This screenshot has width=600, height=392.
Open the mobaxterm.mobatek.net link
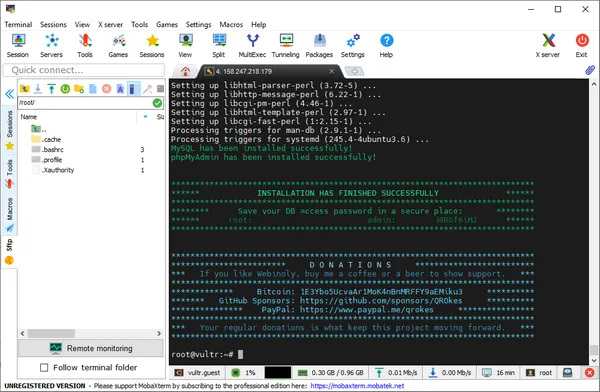(x=357, y=386)
